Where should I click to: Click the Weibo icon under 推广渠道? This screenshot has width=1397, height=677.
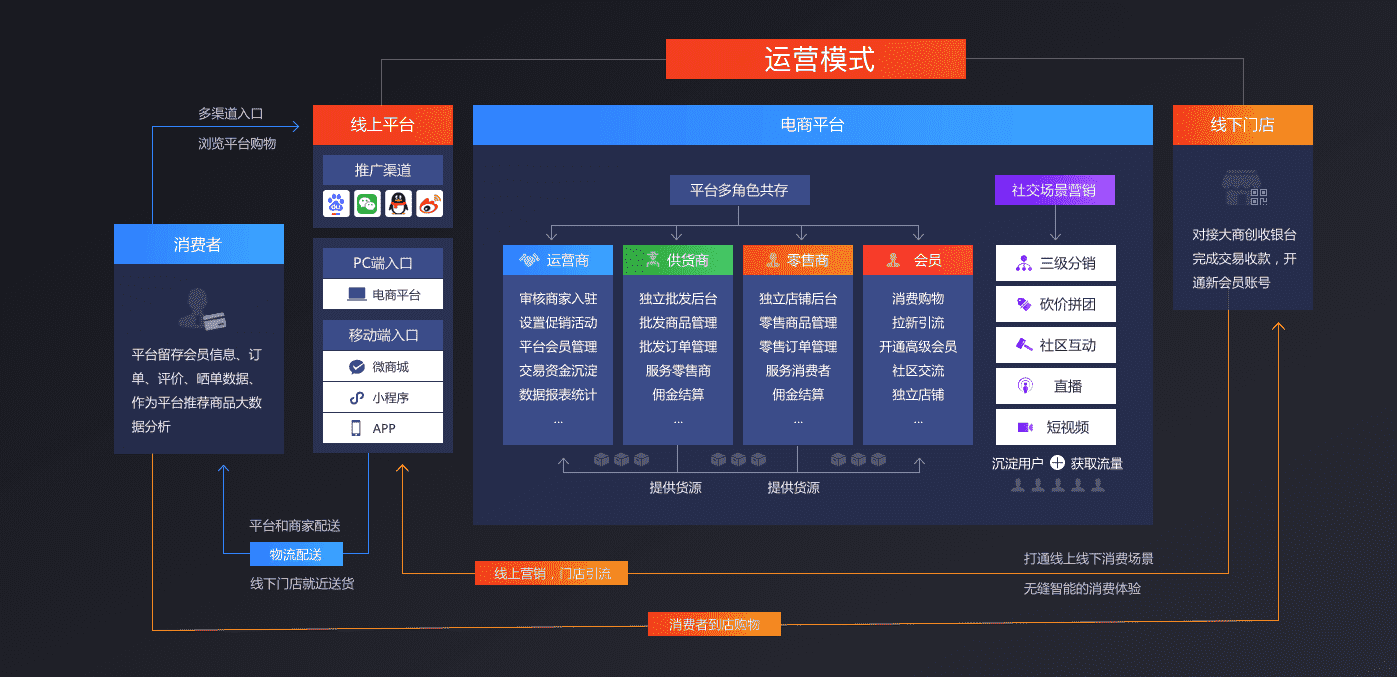pos(430,204)
